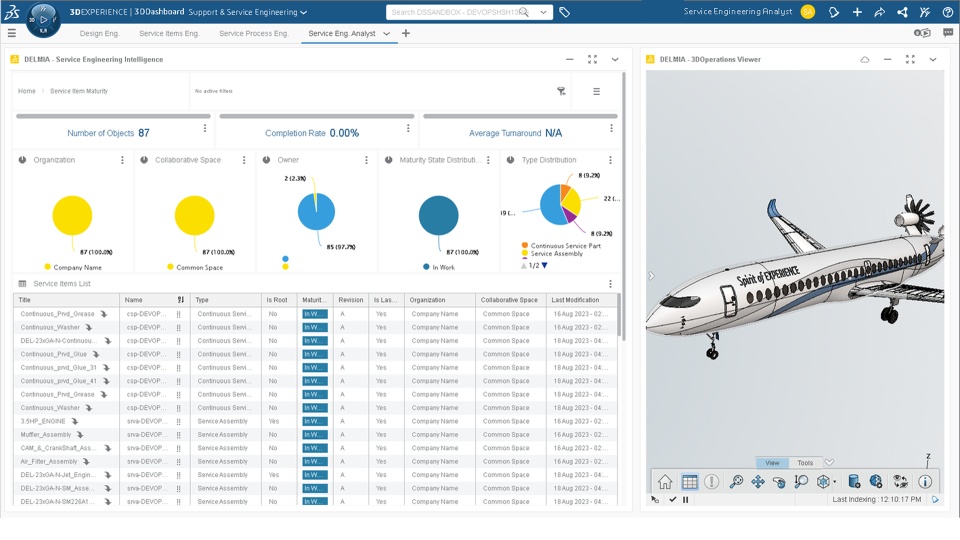Select the Rotate tool in the viewer toolbar
The image size is (960, 540).
point(779,482)
